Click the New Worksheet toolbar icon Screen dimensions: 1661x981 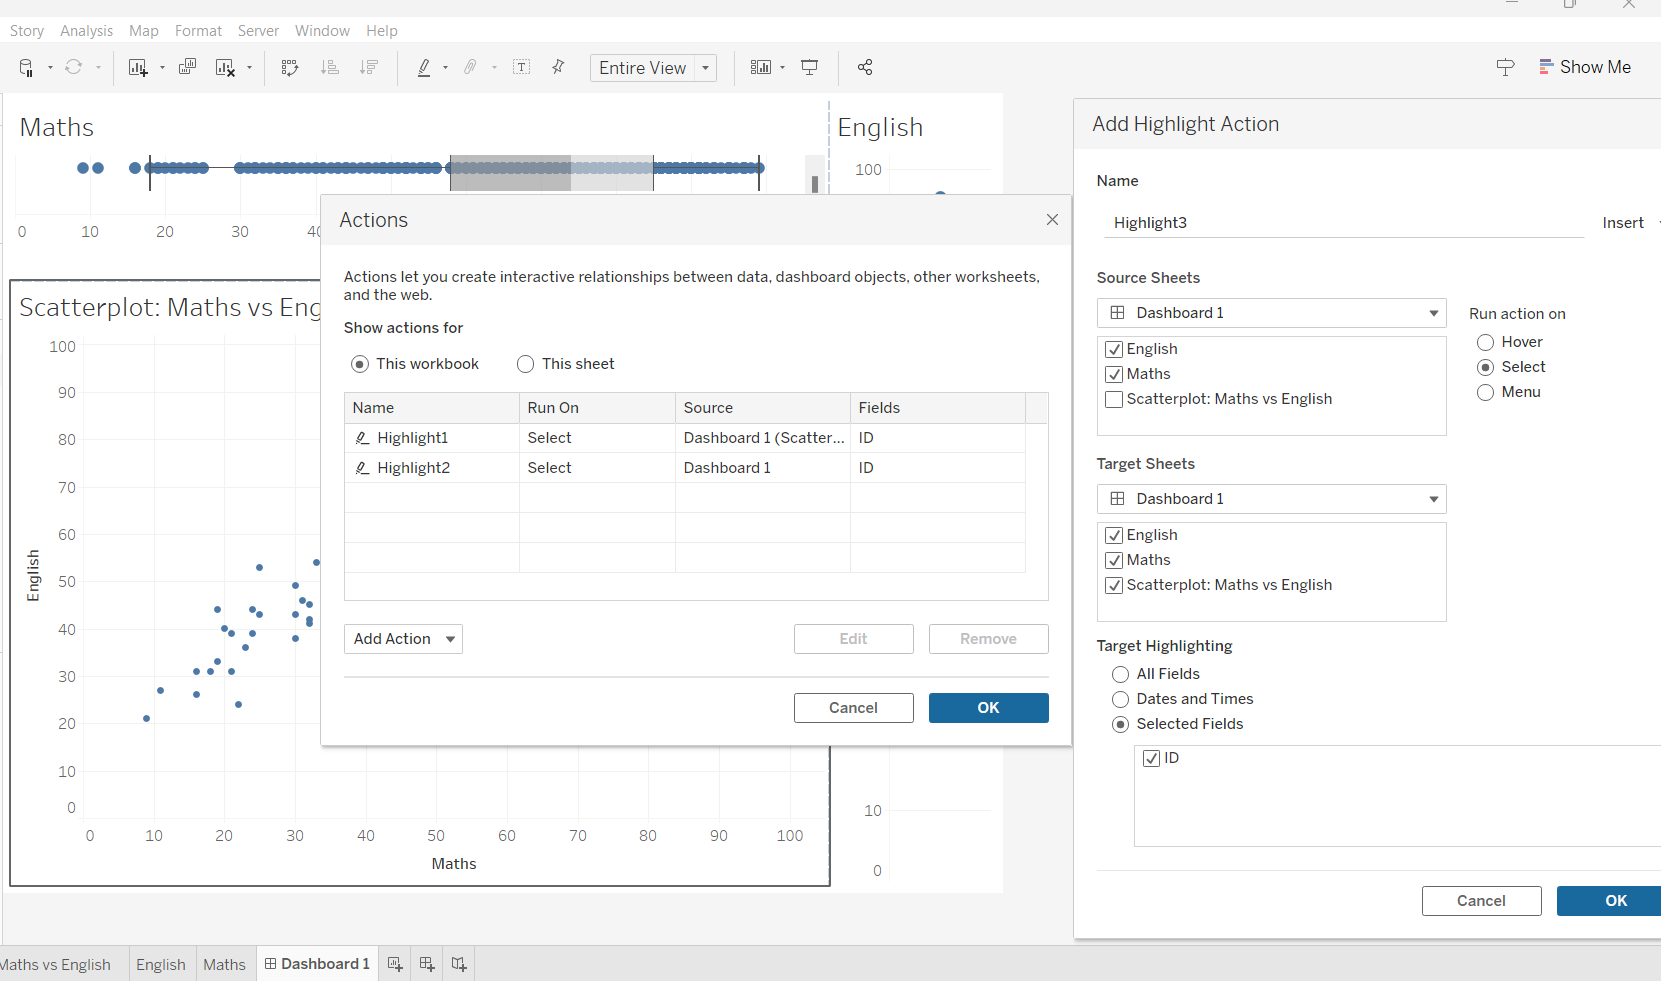point(137,68)
